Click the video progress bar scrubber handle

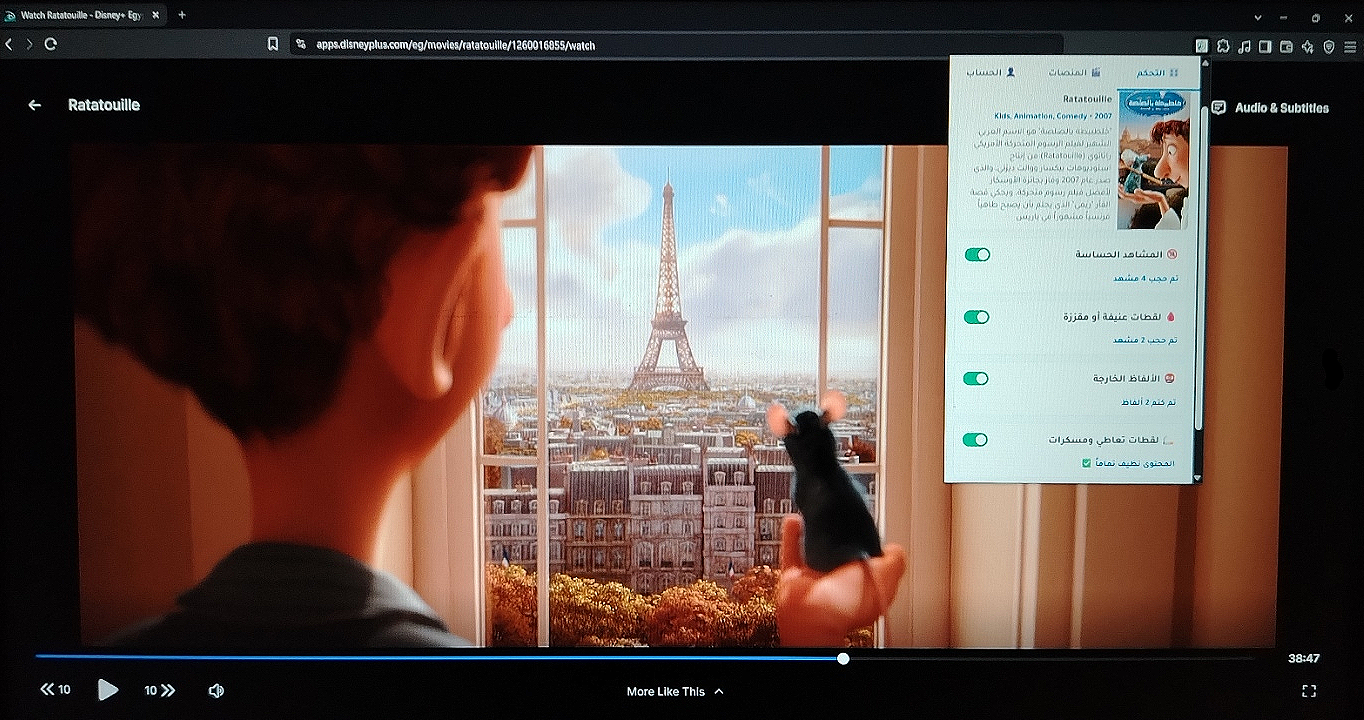(x=843, y=659)
